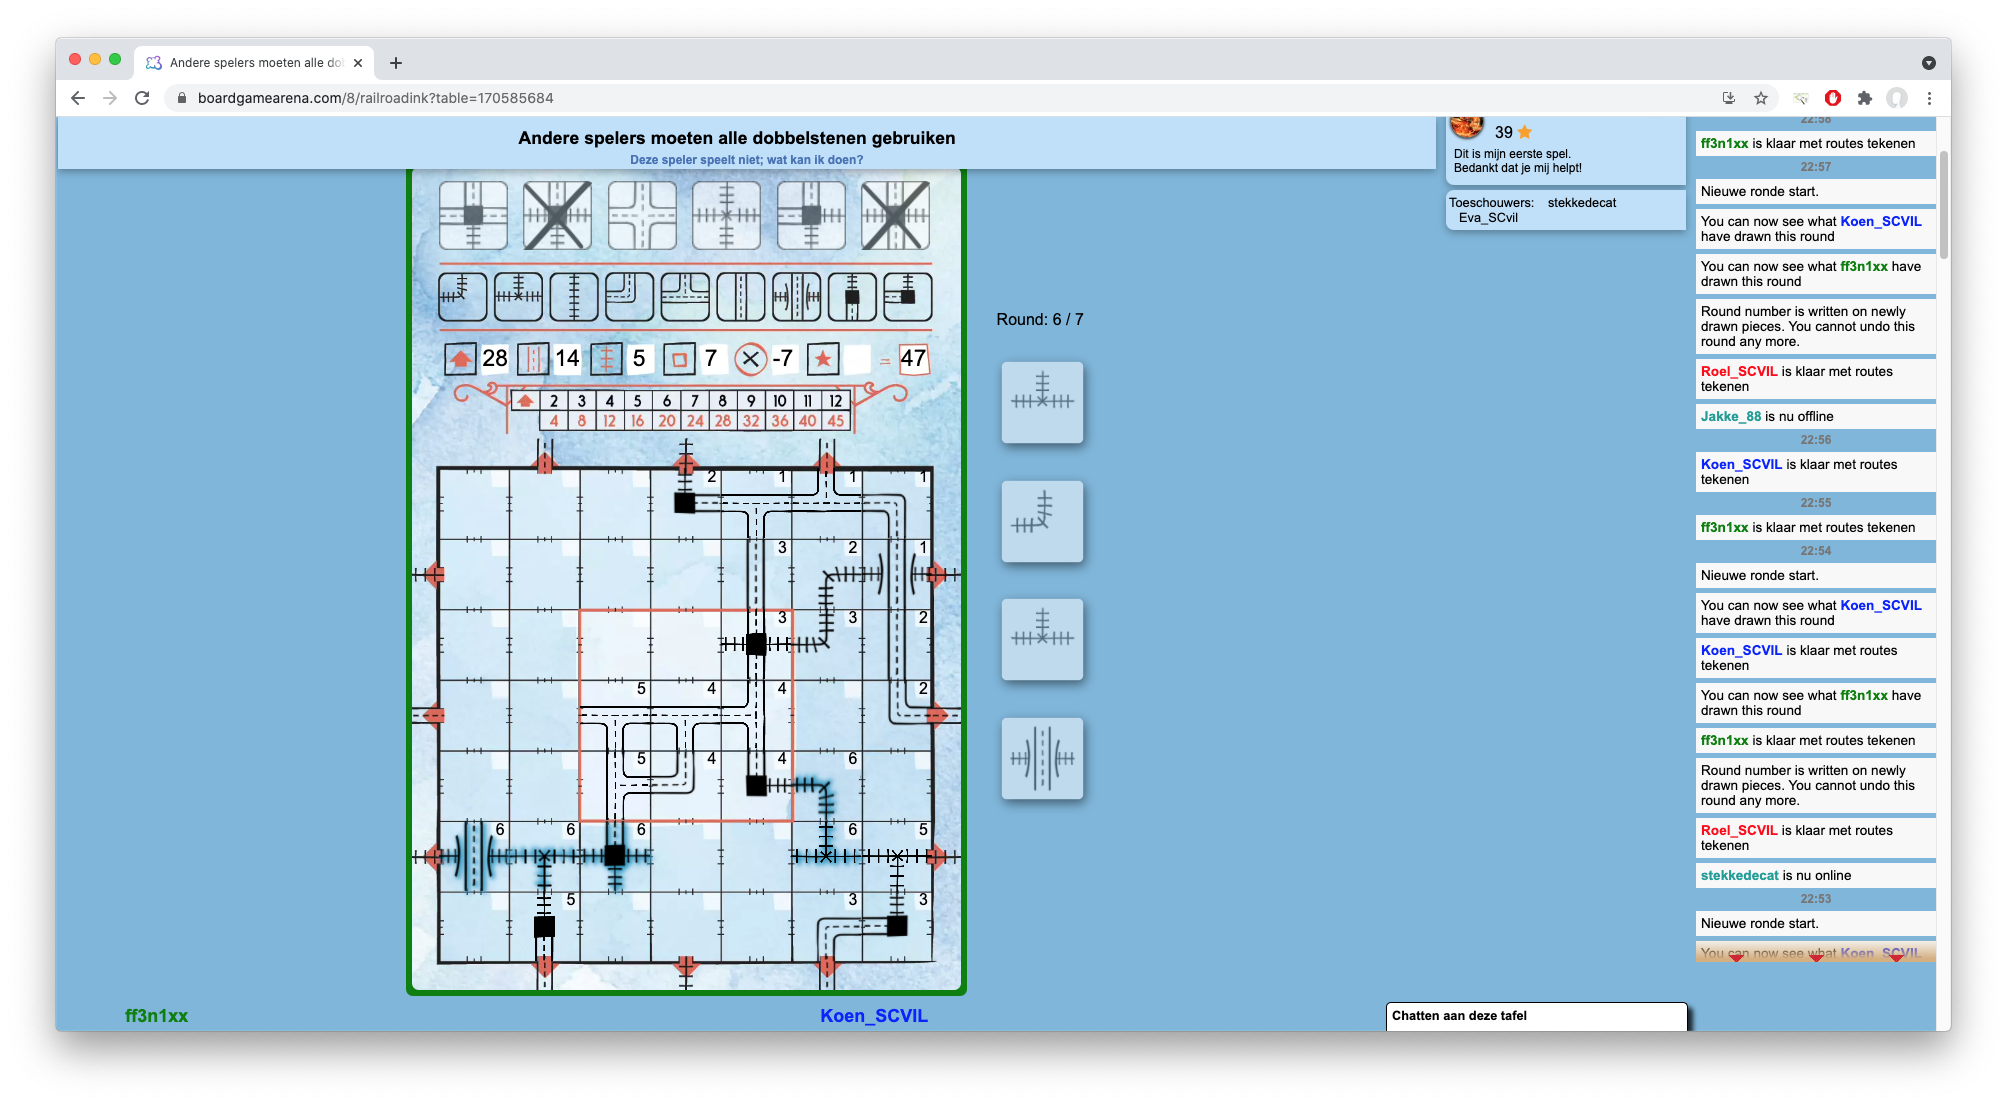Viewport: 2007px width, 1105px height.
Task: Click the highway score value 14
Action: pos(567,359)
